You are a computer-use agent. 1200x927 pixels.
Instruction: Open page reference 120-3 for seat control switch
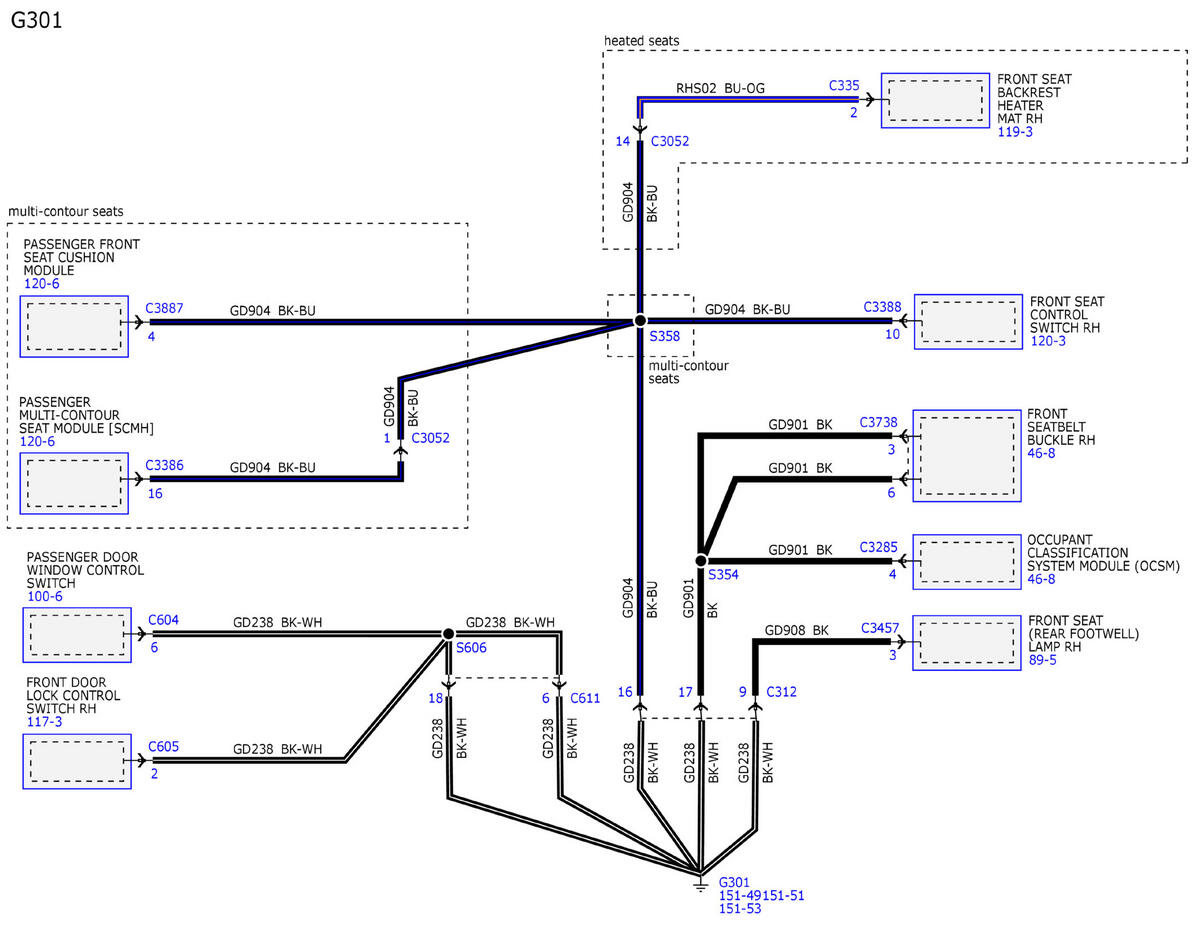[1050, 341]
